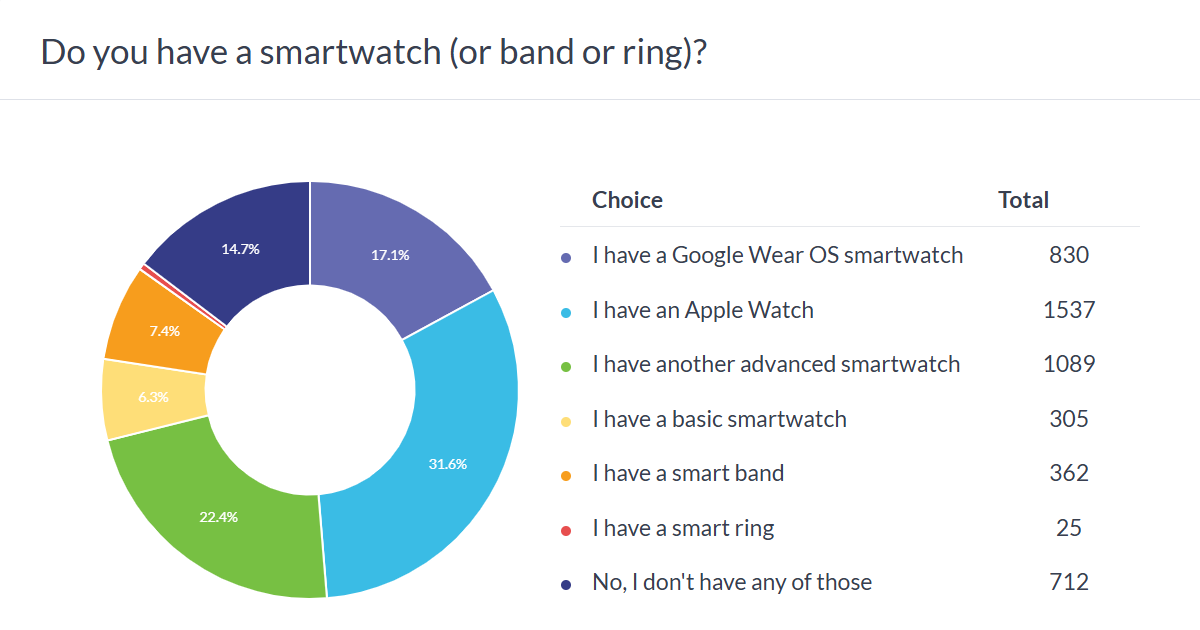Select 'I have a Google Wear OS smartwatch' label
1200x630 pixels.
click(777, 255)
